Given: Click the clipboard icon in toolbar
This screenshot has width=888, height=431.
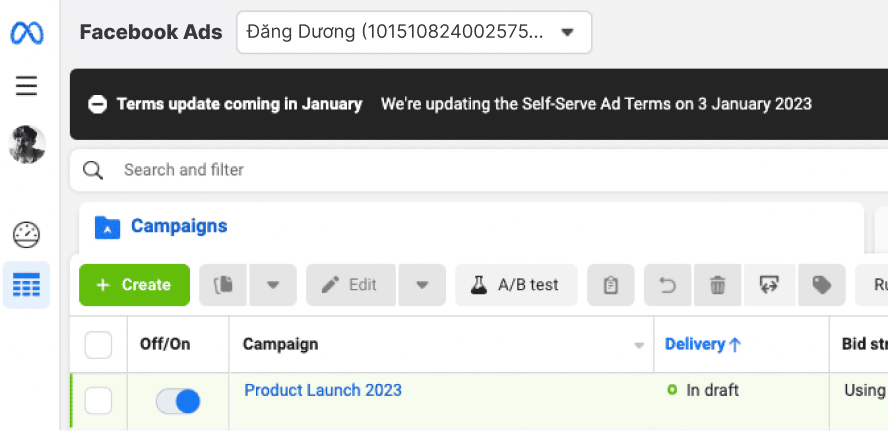Looking at the screenshot, I should pos(611,285).
